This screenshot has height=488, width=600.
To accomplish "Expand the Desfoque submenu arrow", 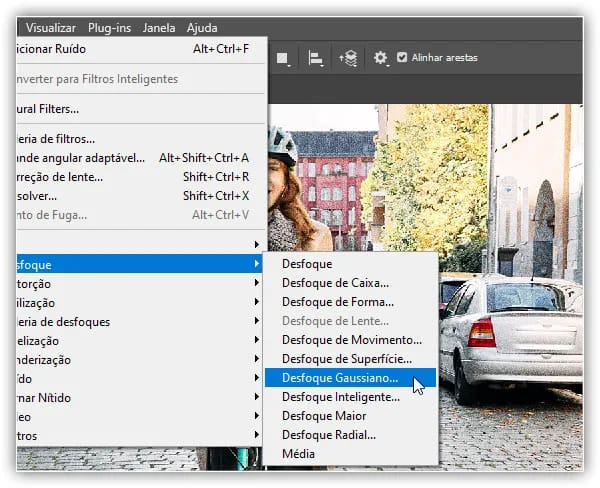I will [x=256, y=265].
